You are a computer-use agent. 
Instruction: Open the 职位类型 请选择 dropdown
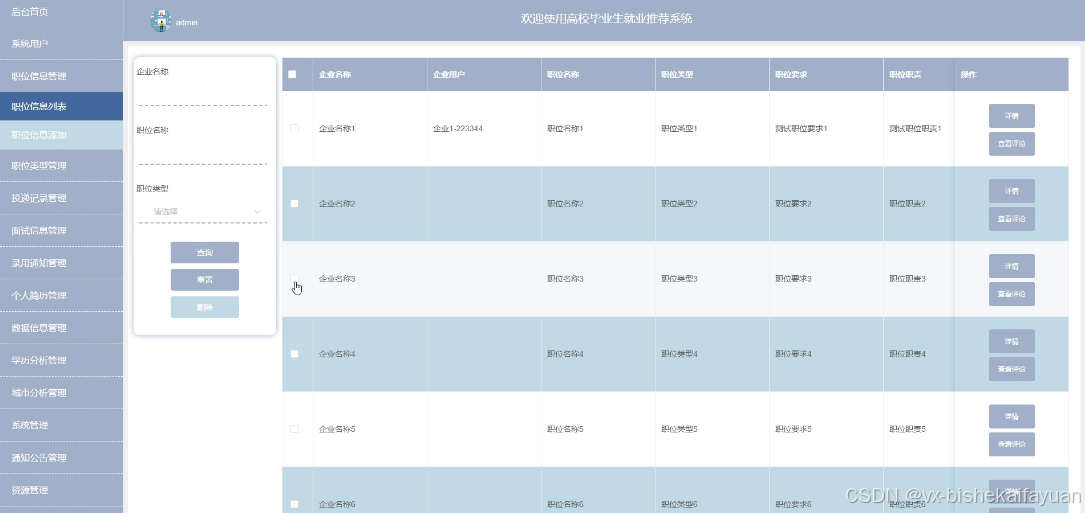[x=203, y=211]
